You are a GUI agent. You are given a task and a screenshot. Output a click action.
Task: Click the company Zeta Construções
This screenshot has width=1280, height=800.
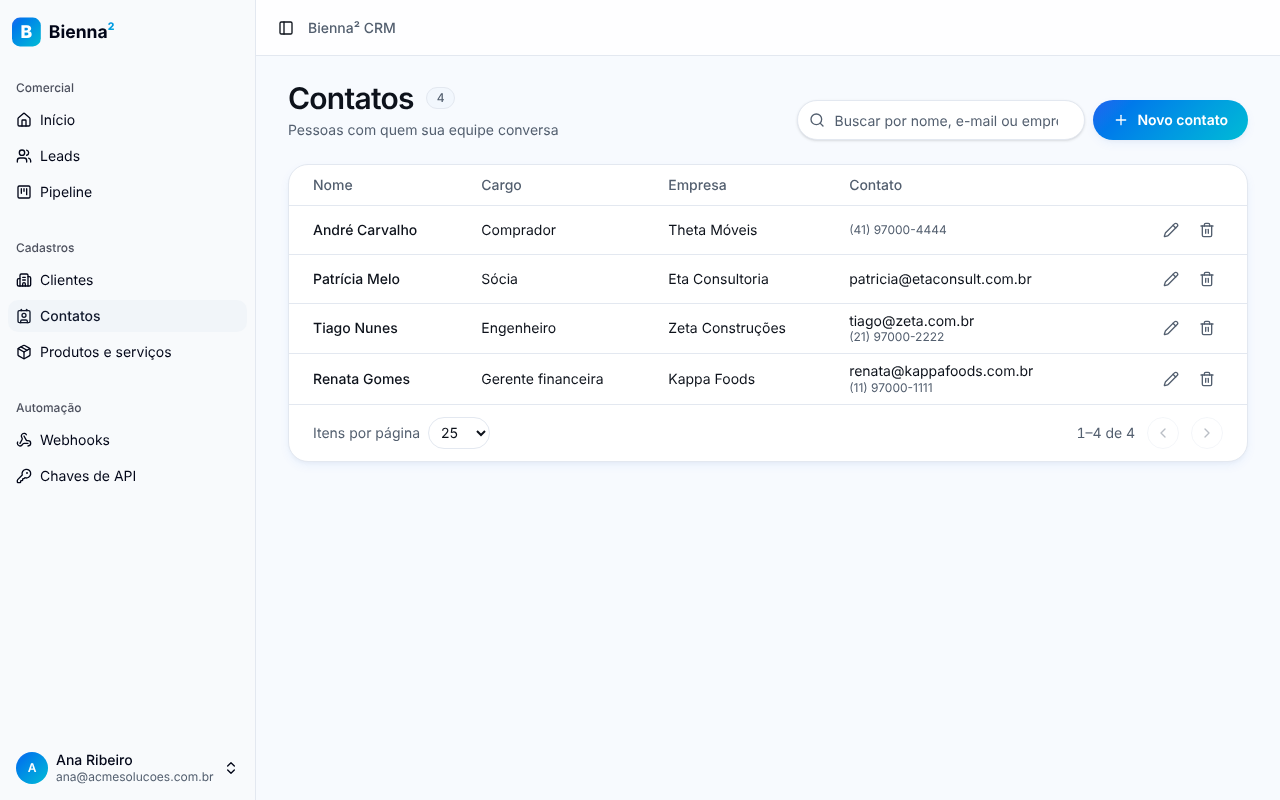727,328
